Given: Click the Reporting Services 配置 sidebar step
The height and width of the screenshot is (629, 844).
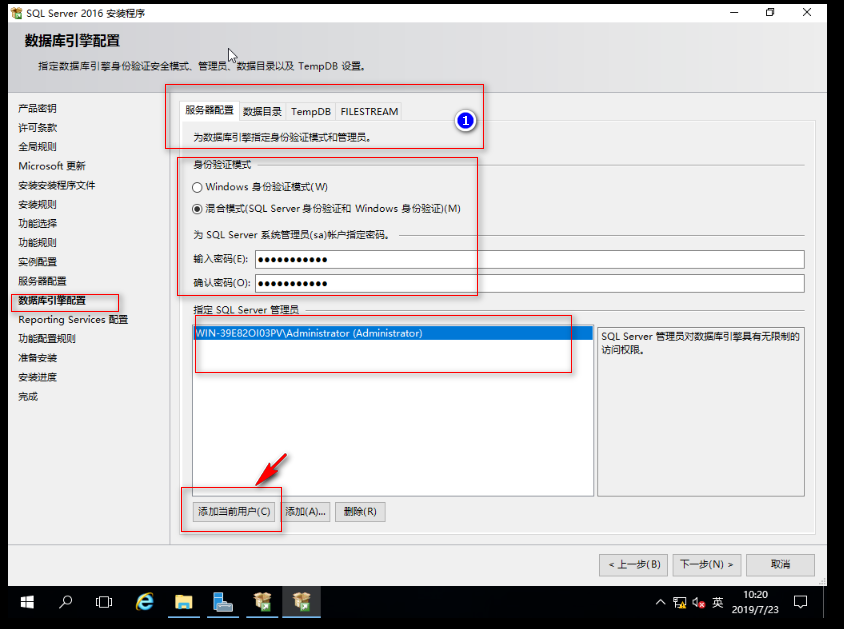Looking at the screenshot, I should tap(73, 320).
